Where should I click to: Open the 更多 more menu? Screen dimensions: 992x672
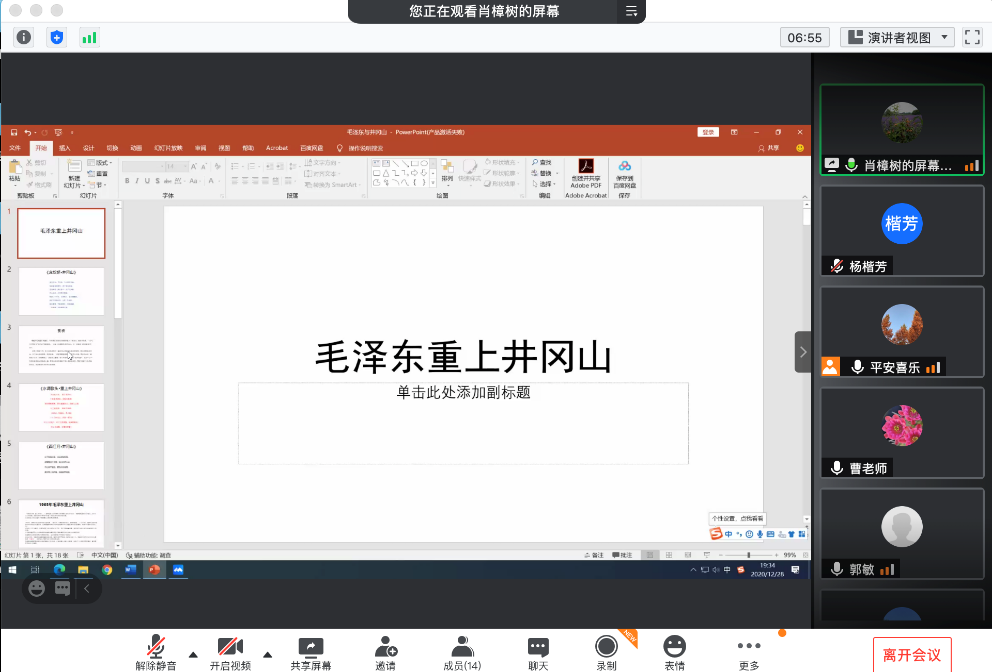[749, 652]
